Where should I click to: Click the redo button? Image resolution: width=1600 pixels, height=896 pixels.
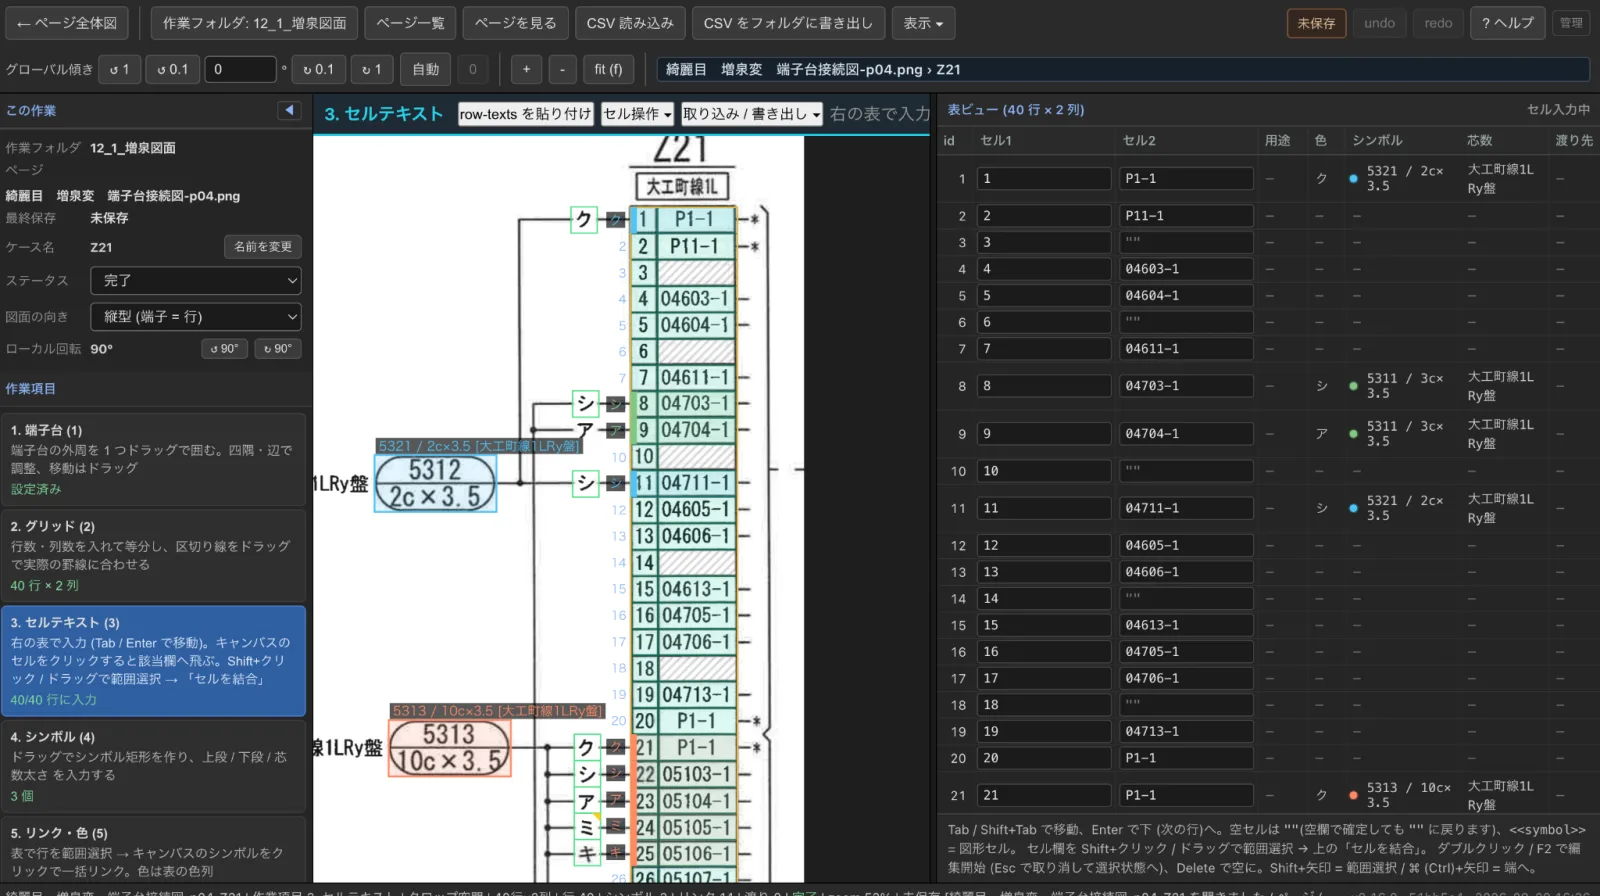pos(1438,23)
